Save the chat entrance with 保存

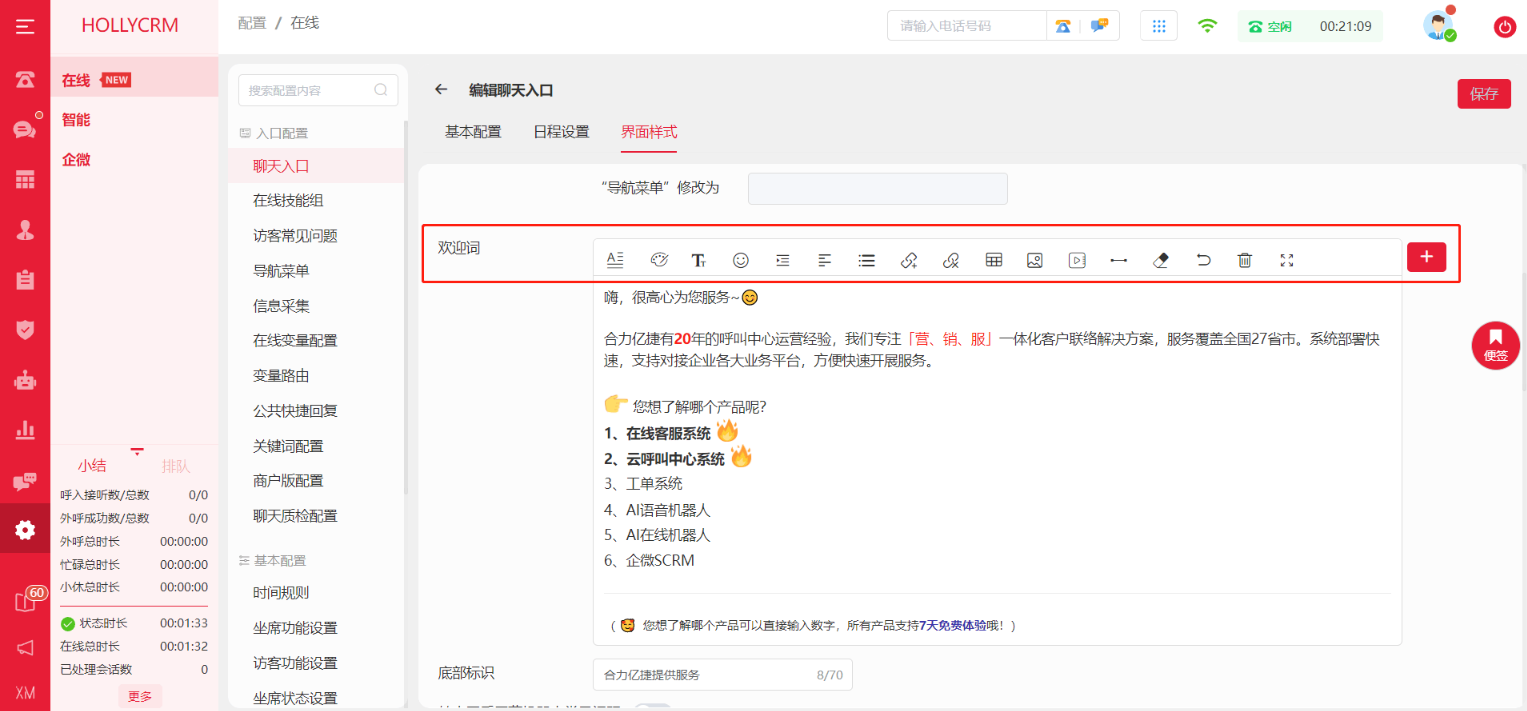[1484, 94]
